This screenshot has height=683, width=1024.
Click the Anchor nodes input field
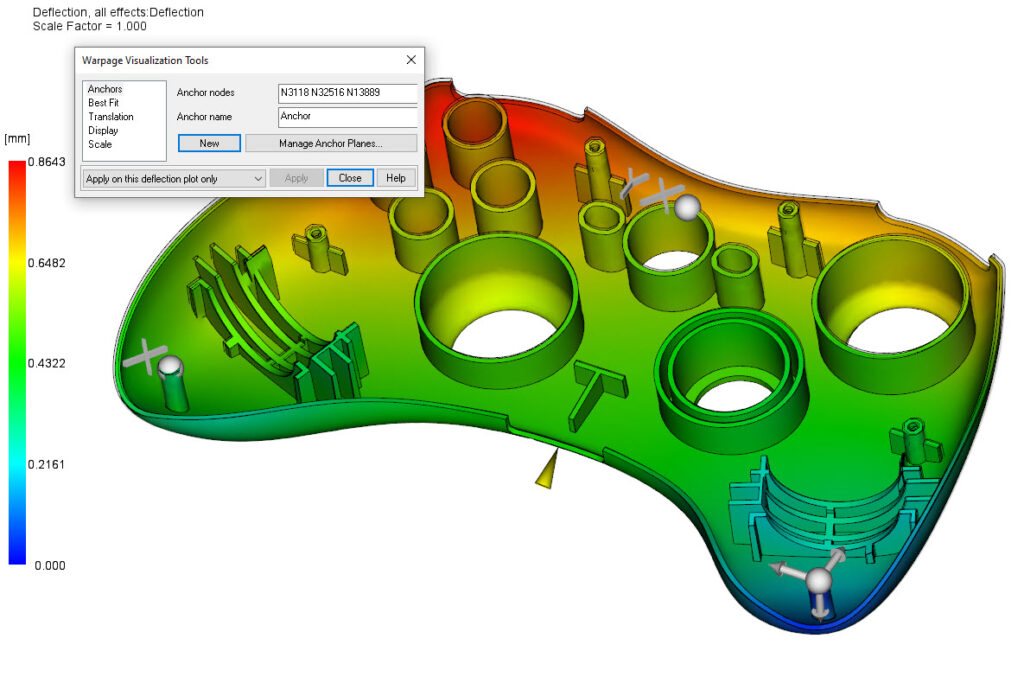pyautogui.click(x=347, y=93)
